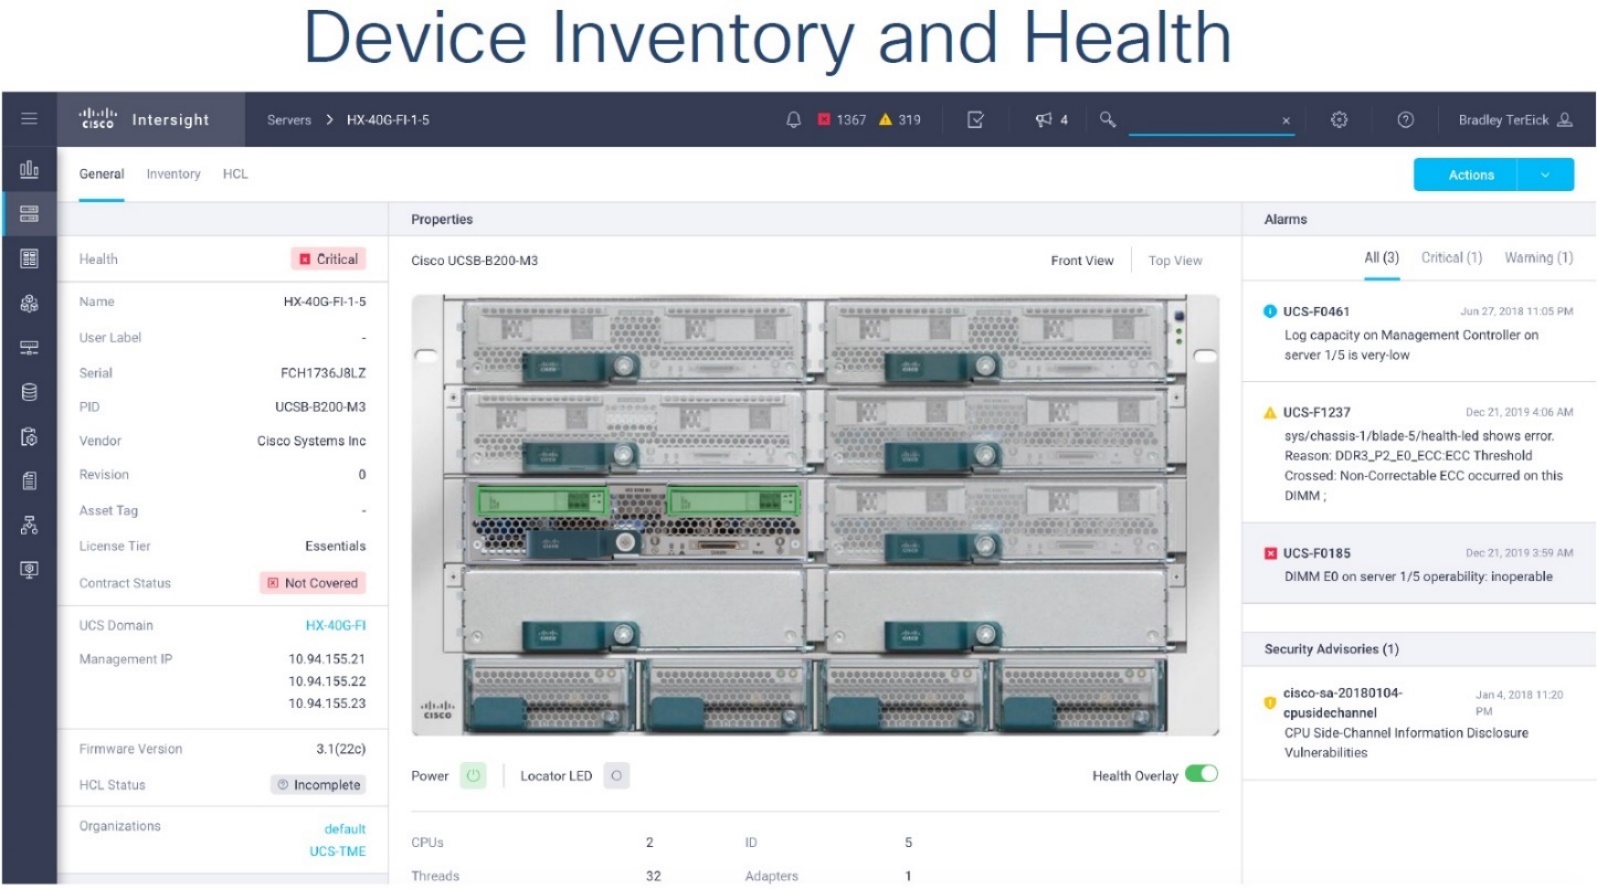Viewport: 1597px width, 889px height.
Task: Switch to the HCL tab
Action: tap(235, 174)
